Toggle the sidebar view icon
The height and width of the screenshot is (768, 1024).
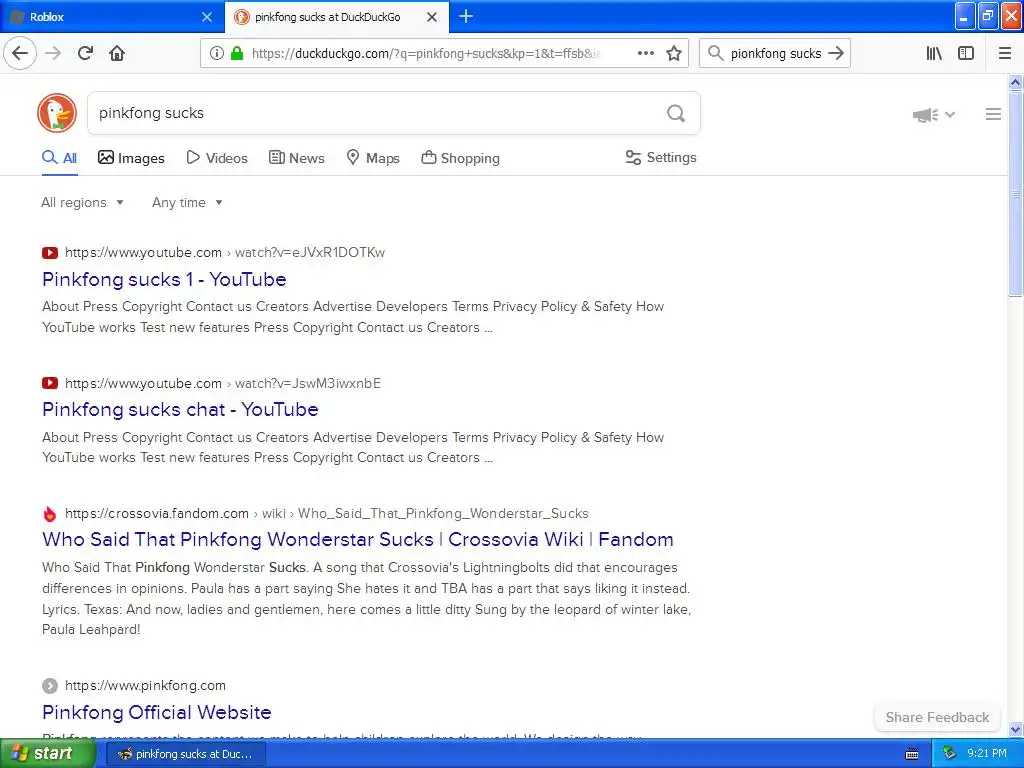966,53
